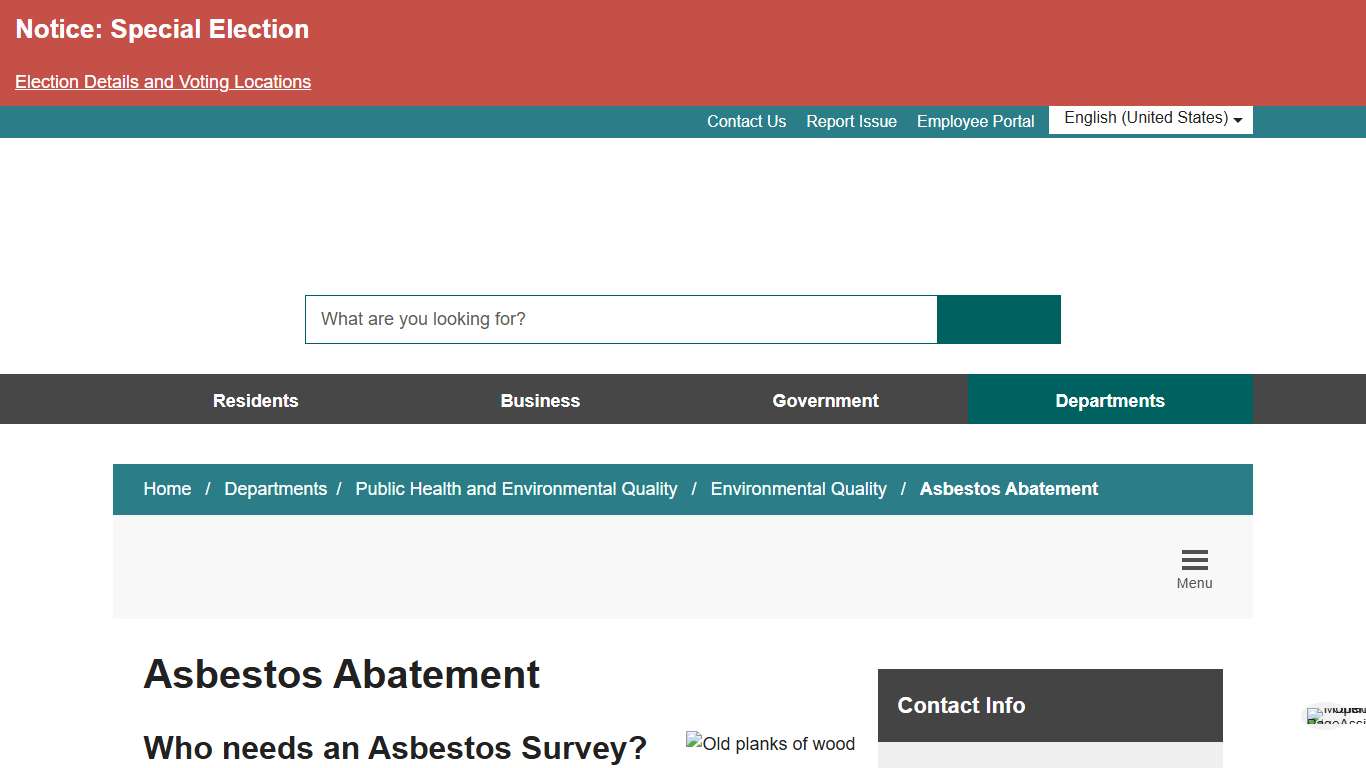The width and height of the screenshot is (1366, 768).
Task: Click Contact Us in the top bar
Action: (x=746, y=121)
